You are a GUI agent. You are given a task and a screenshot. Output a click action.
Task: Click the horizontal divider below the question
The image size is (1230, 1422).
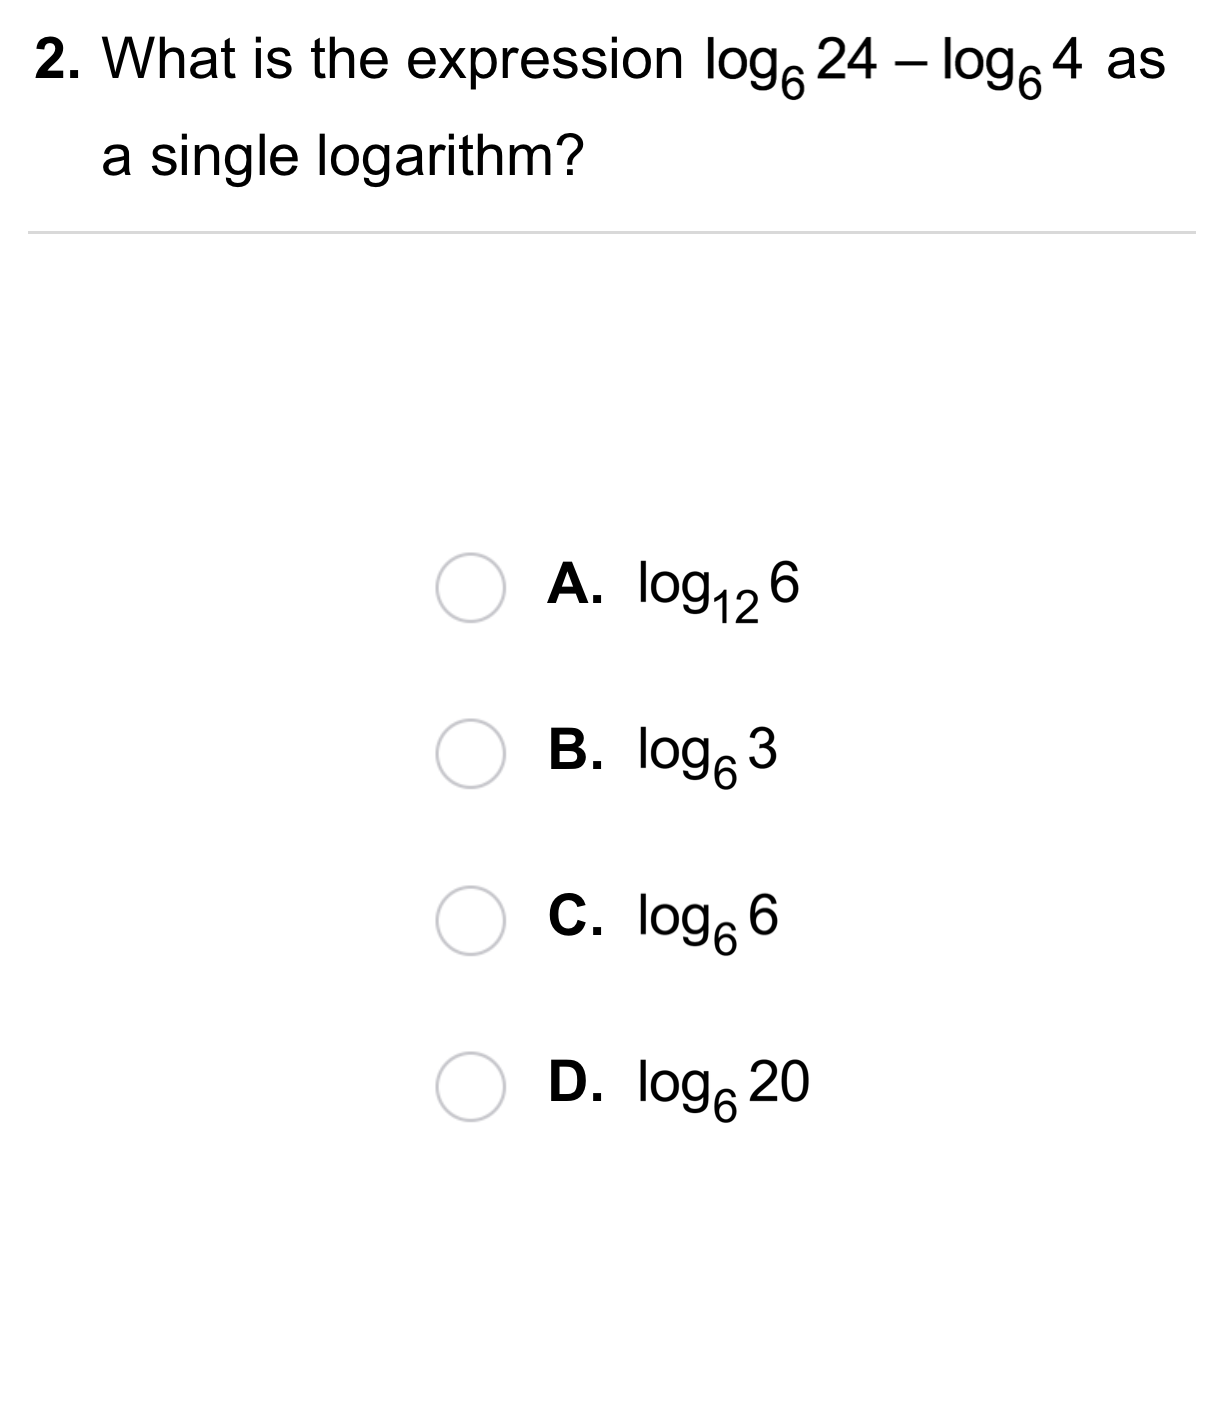612,232
